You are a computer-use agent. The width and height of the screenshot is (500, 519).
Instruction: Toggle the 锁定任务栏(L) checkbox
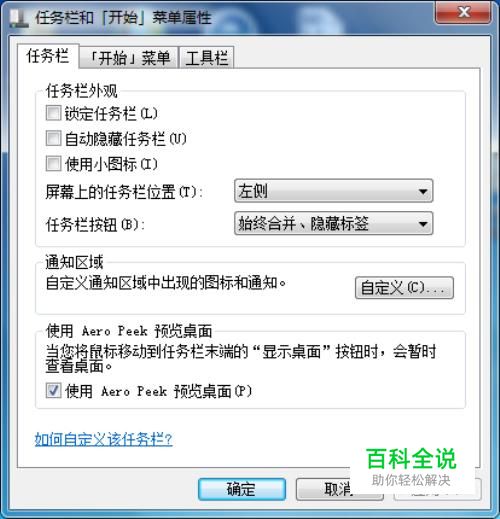pyautogui.click(x=53, y=113)
